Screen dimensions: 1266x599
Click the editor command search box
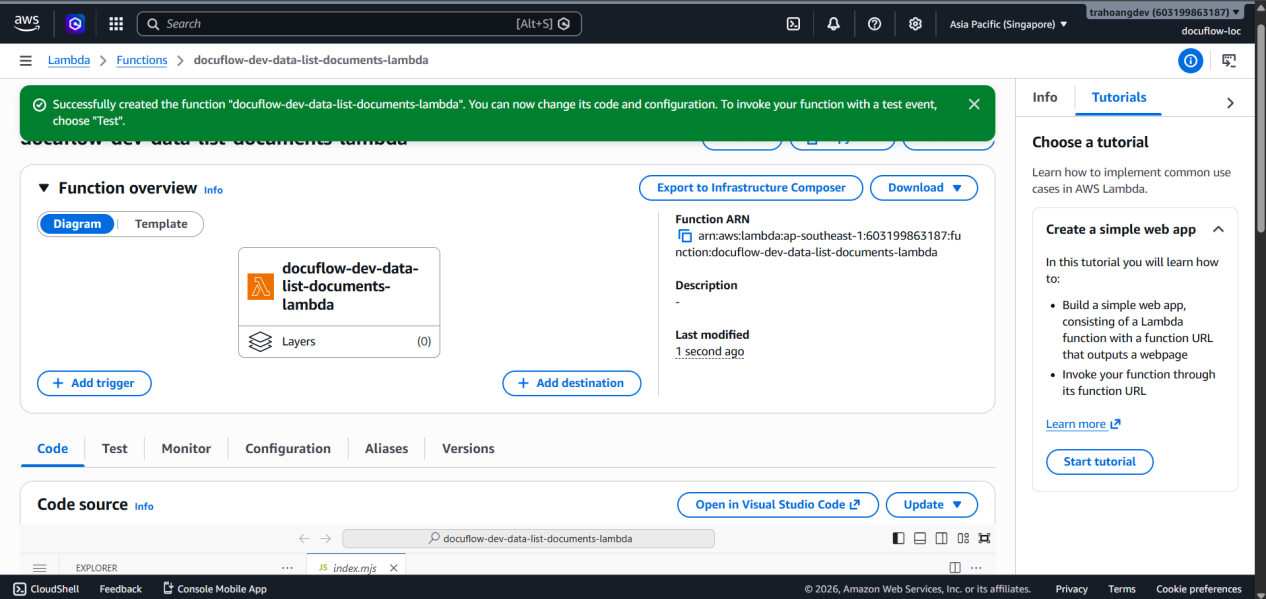click(x=528, y=538)
